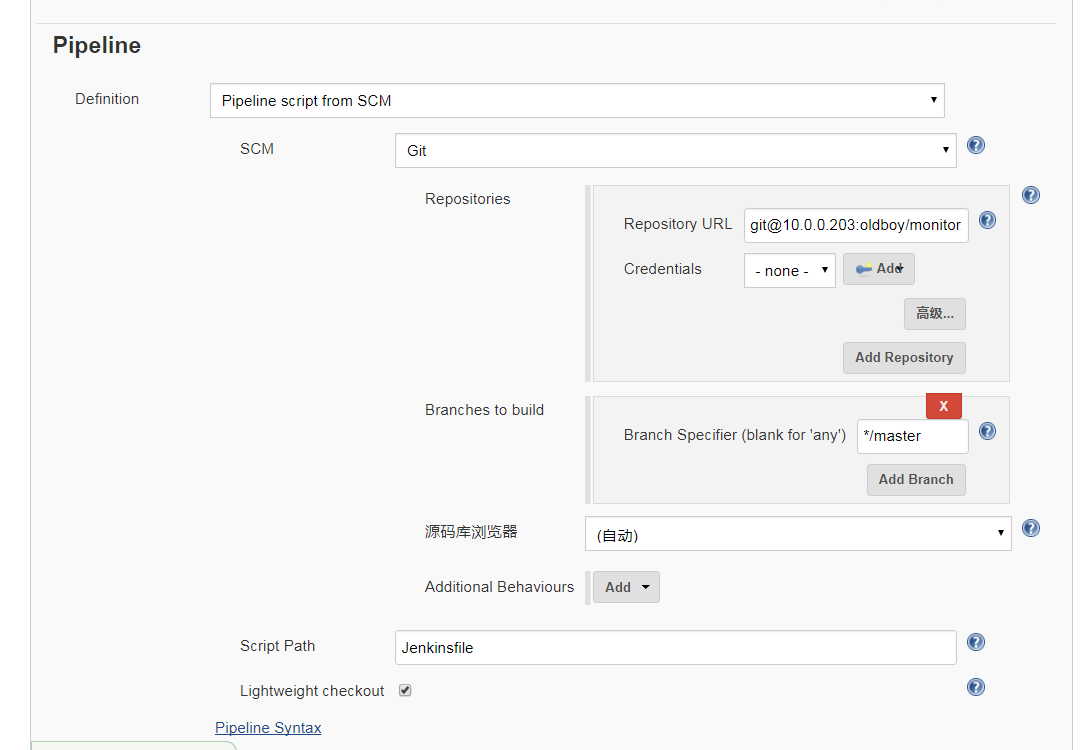Click help icon beside Branch Specifier
This screenshot has width=1084, height=750.
[987, 431]
